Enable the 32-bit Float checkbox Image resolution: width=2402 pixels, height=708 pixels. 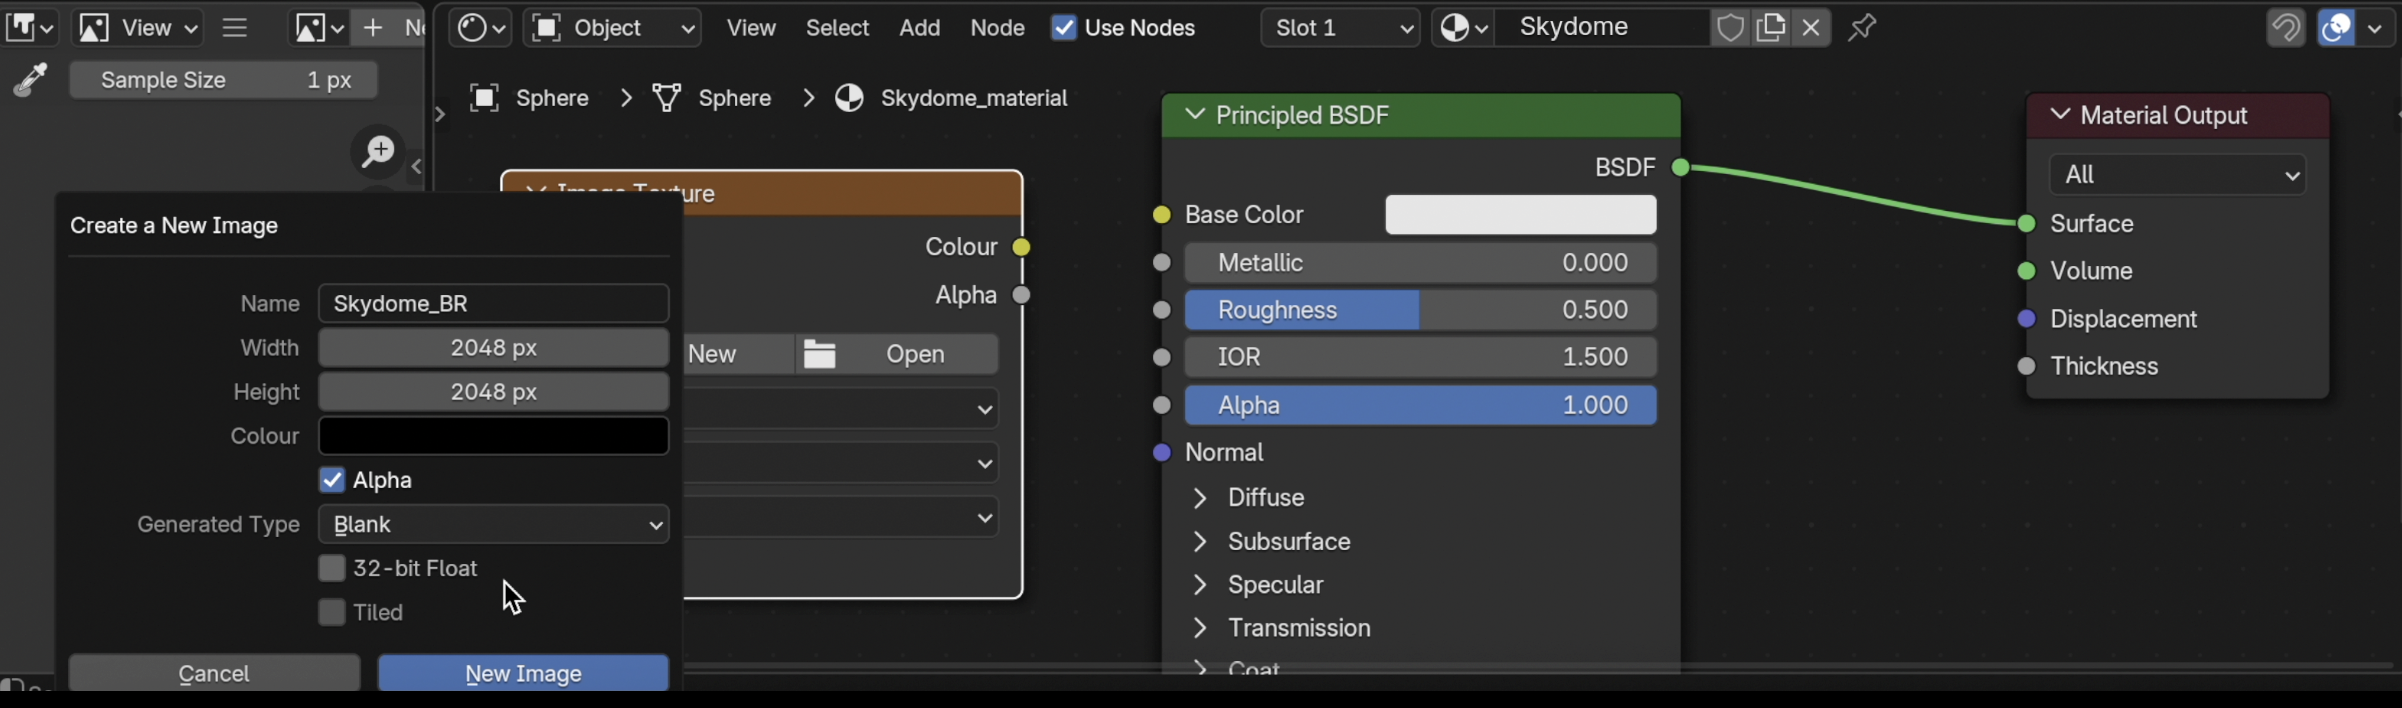(332, 568)
